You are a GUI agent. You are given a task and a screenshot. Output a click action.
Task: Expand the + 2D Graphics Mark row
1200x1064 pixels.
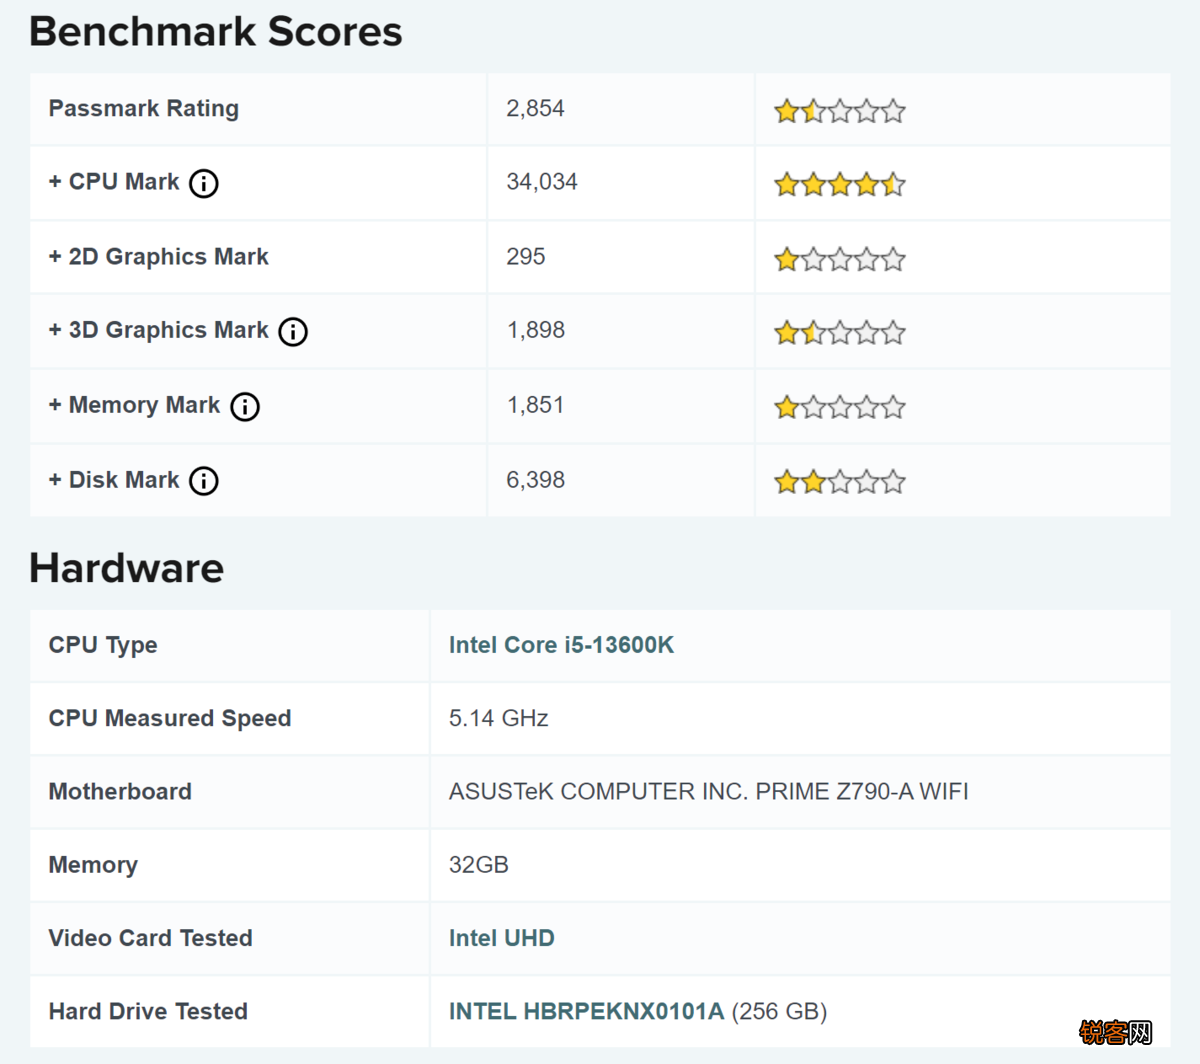(159, 257)
